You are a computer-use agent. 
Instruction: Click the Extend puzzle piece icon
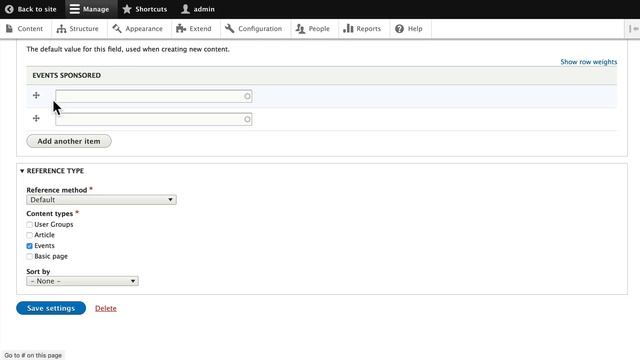(181, 29)
